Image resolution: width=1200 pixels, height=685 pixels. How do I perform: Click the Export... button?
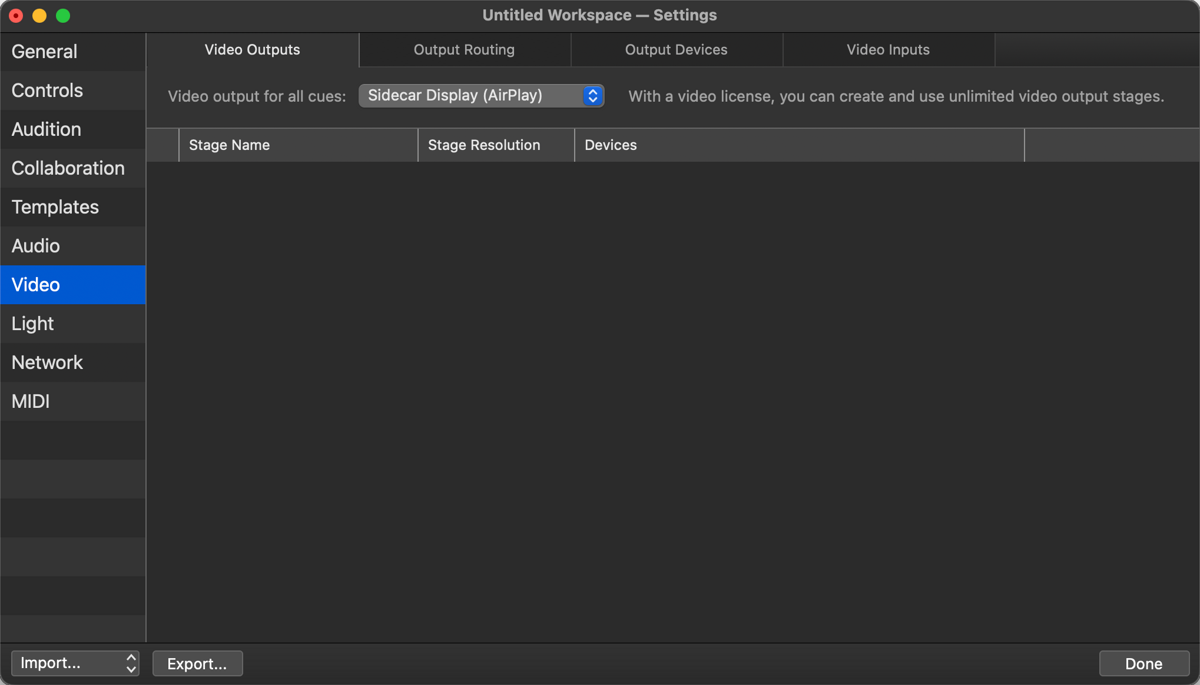[x=197, y=663]
